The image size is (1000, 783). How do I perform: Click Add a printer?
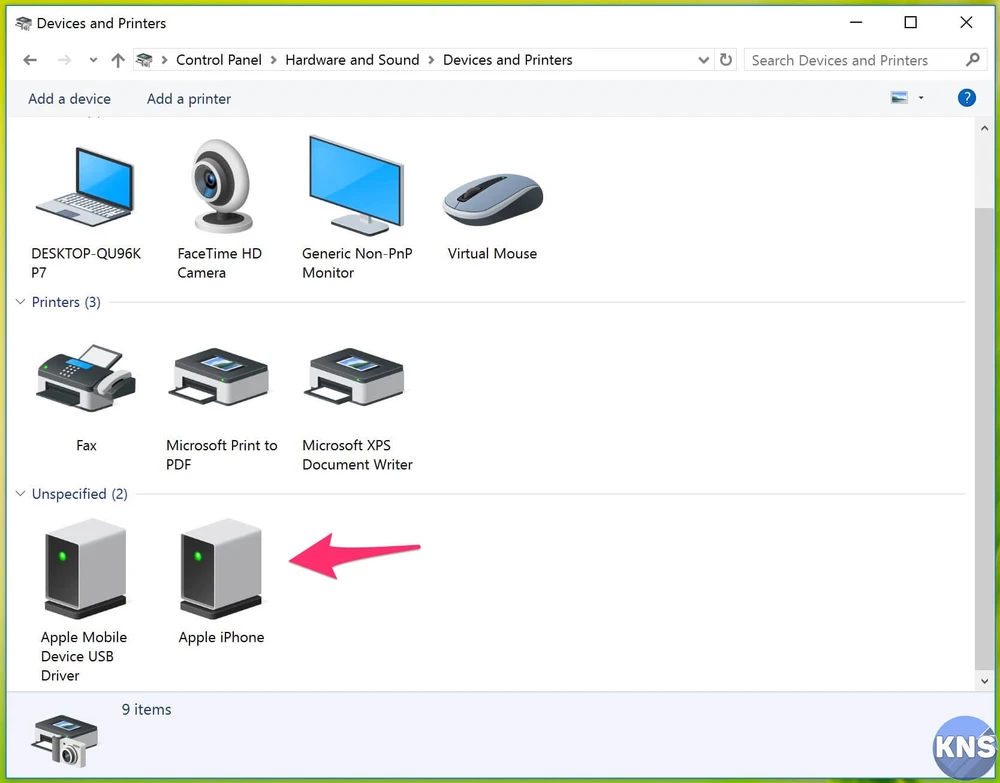(188, 99)
